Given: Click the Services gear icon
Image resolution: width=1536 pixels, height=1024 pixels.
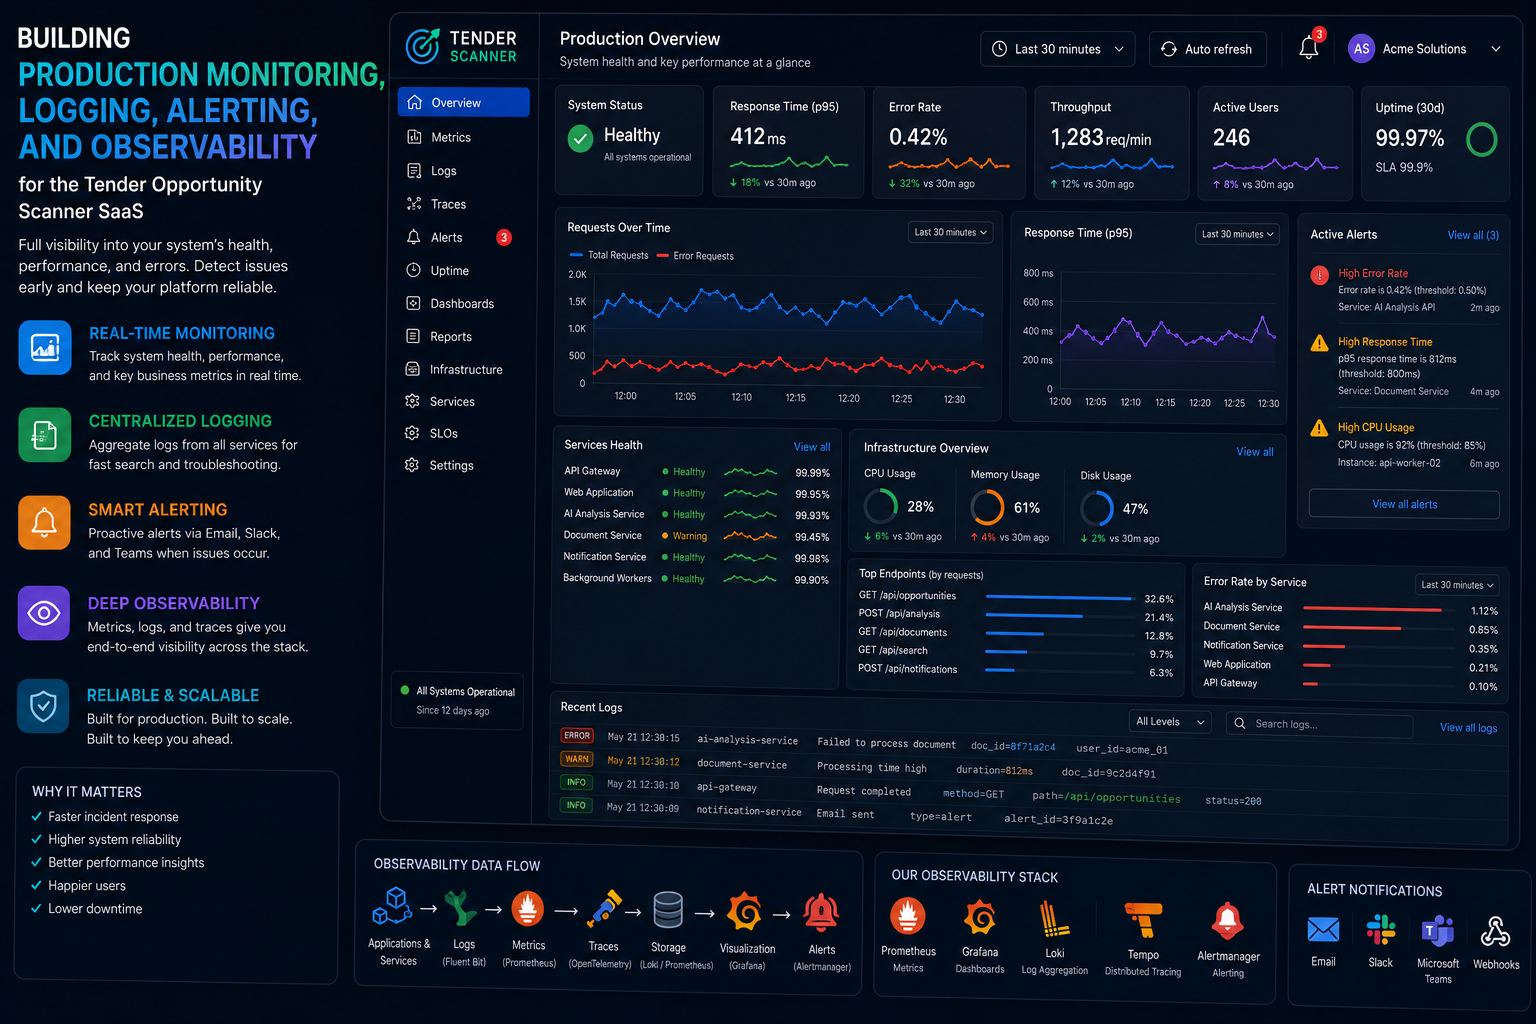Looking at the screenshot, I should point(412,401).
